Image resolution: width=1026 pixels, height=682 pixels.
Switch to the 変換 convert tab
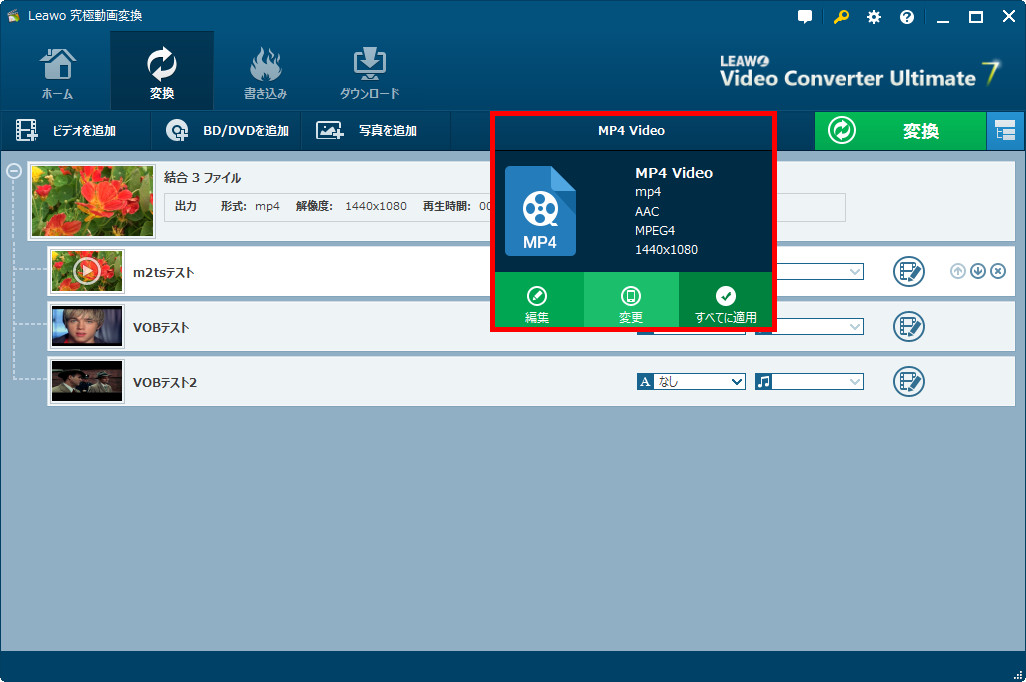pos(162,73)
